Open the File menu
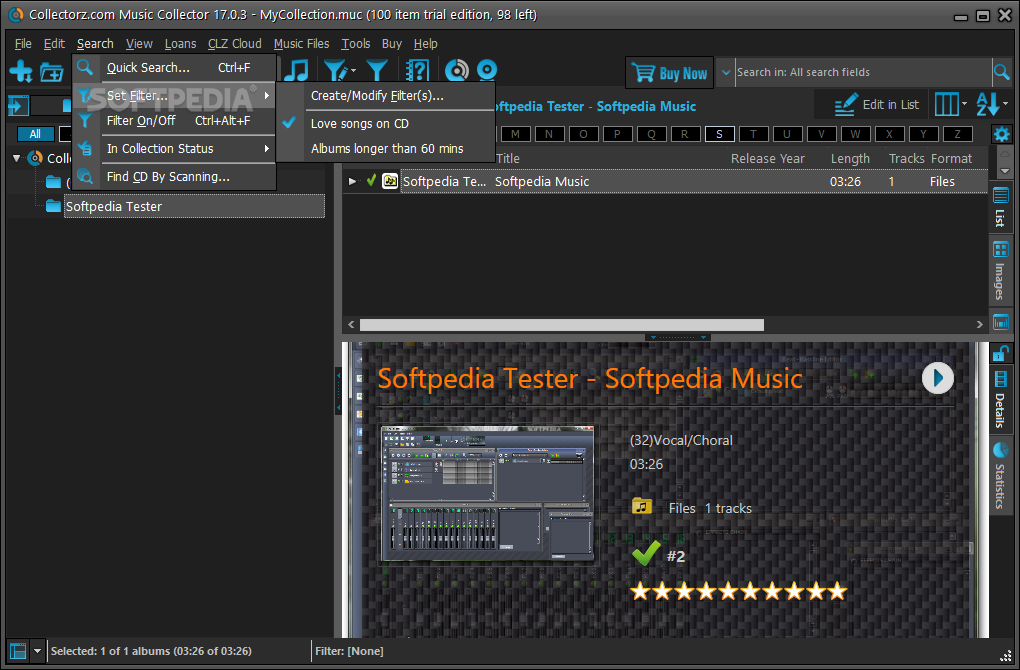 pos(23,44)
